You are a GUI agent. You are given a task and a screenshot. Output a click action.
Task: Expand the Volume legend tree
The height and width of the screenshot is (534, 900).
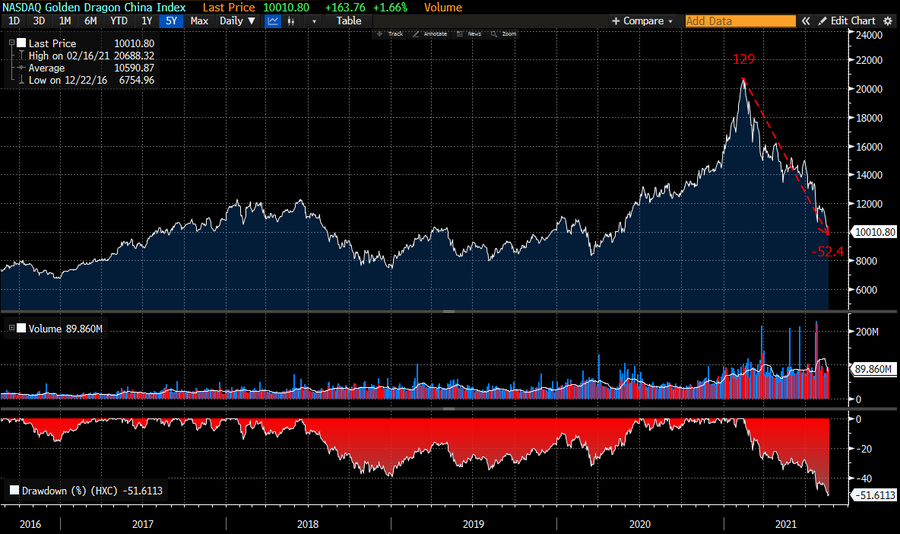tap(11, 327)
